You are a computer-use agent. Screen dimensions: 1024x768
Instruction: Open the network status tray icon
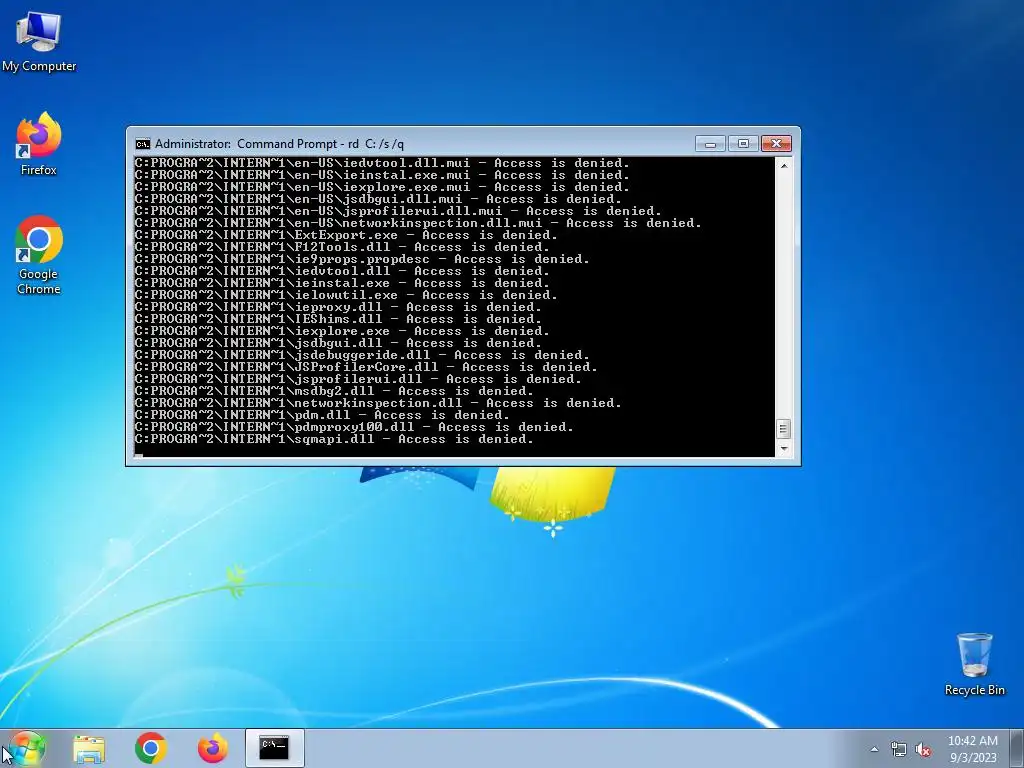click(899, 750)
